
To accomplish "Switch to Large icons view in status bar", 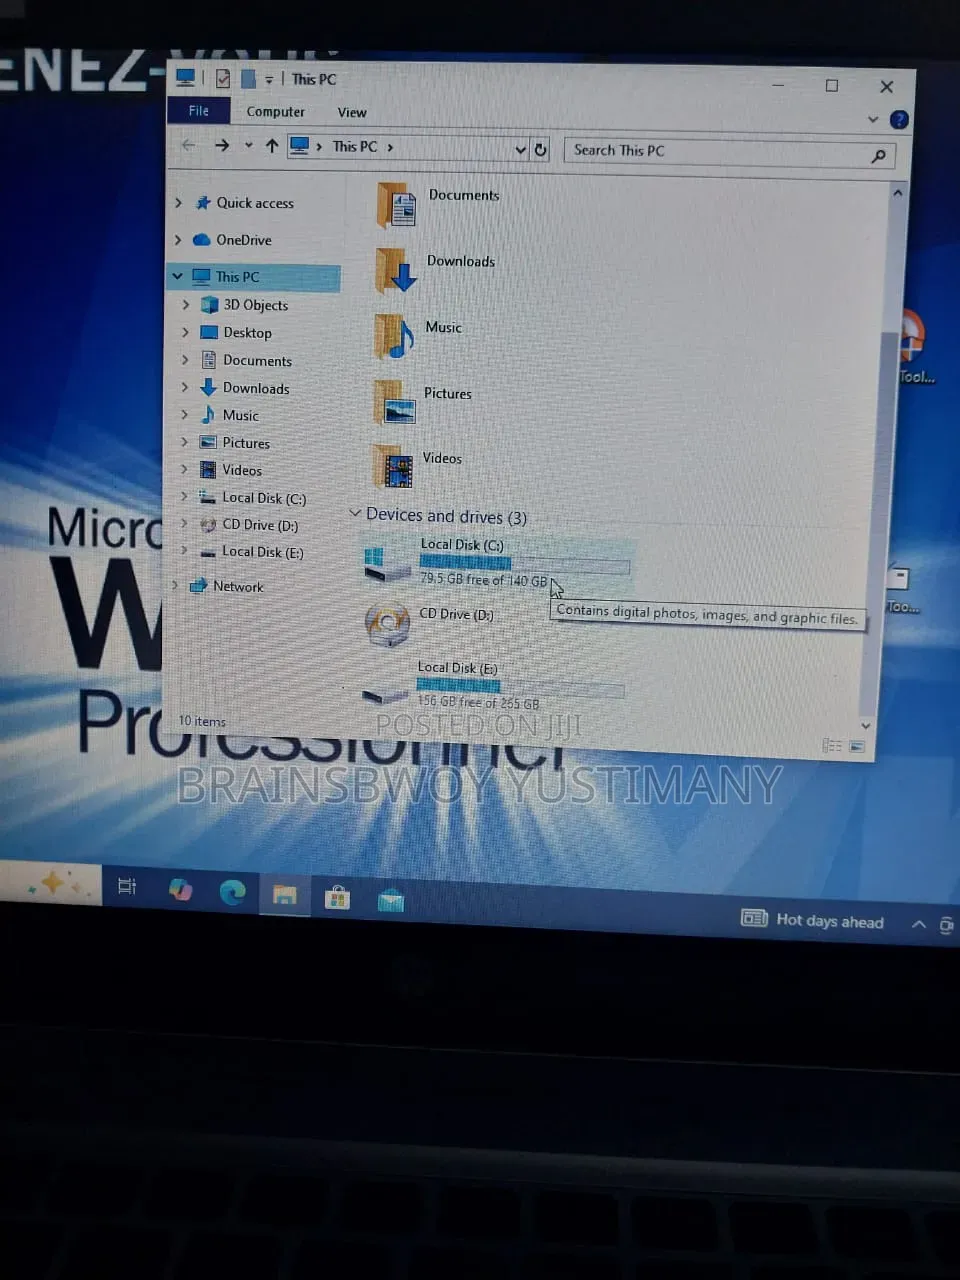I will (x=857, y=746).
